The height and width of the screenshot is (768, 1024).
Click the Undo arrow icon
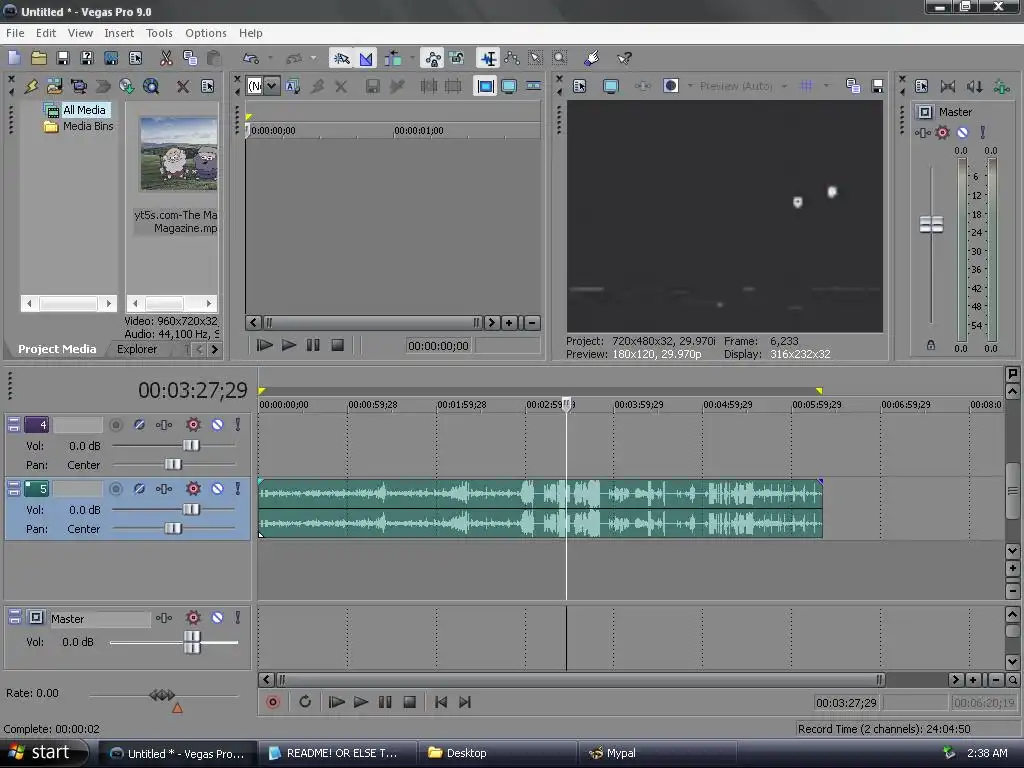click(x=251, y=58)
